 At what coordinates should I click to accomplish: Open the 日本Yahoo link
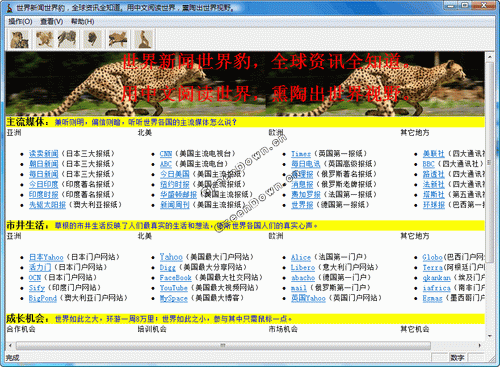click(x=46, y=257)
